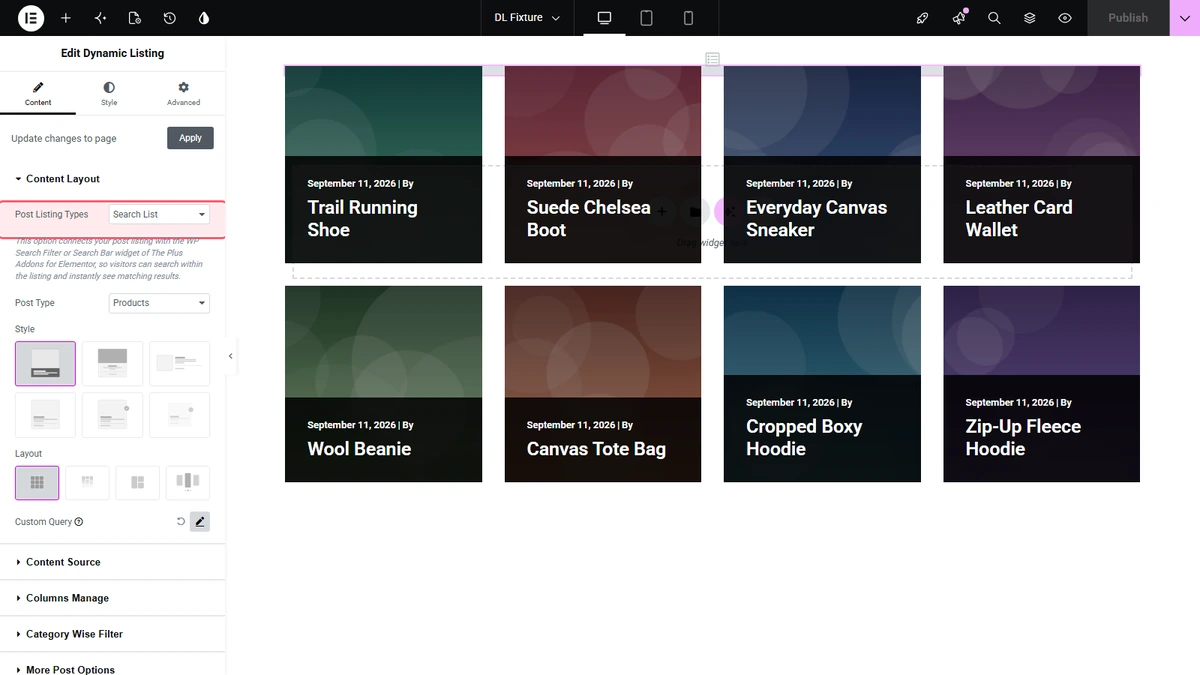Switch to the Style tab
The image size is (1200, 675).
click(x=109, y=94)
